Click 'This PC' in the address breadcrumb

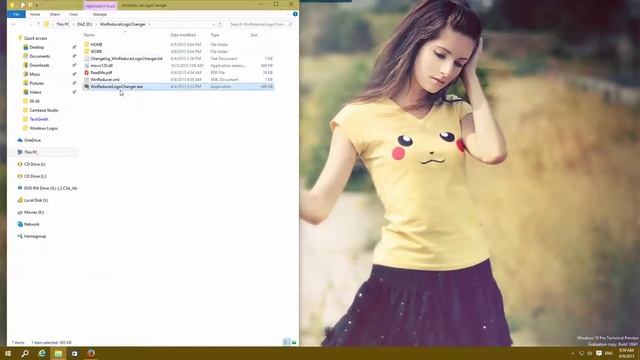(x=63, y=24)
